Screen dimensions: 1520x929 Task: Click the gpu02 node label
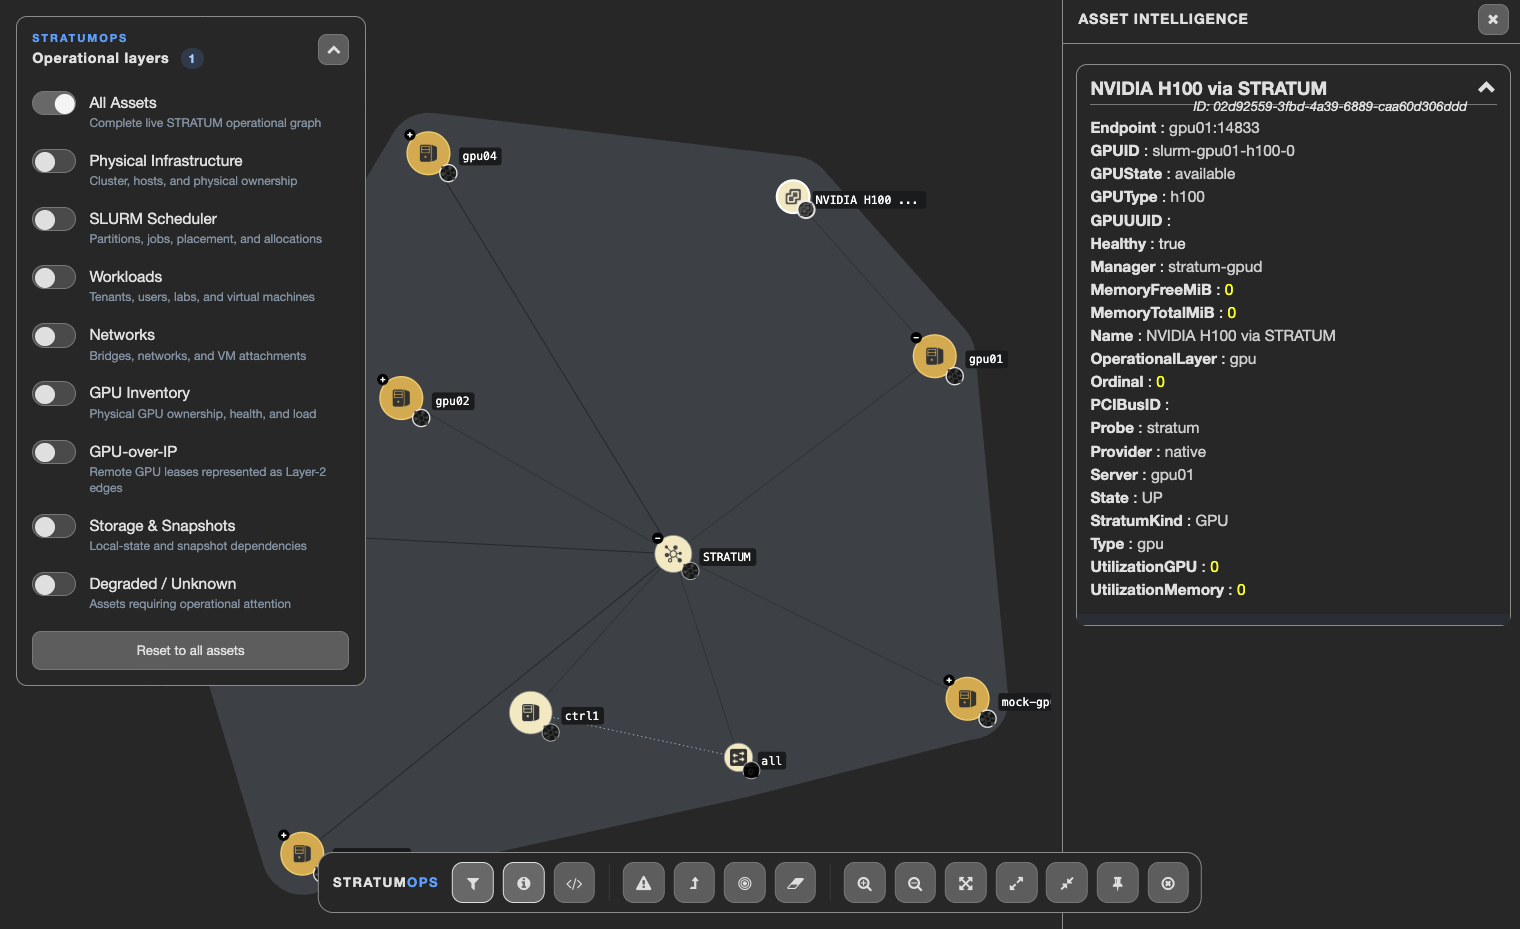click(x=453, y=401)
